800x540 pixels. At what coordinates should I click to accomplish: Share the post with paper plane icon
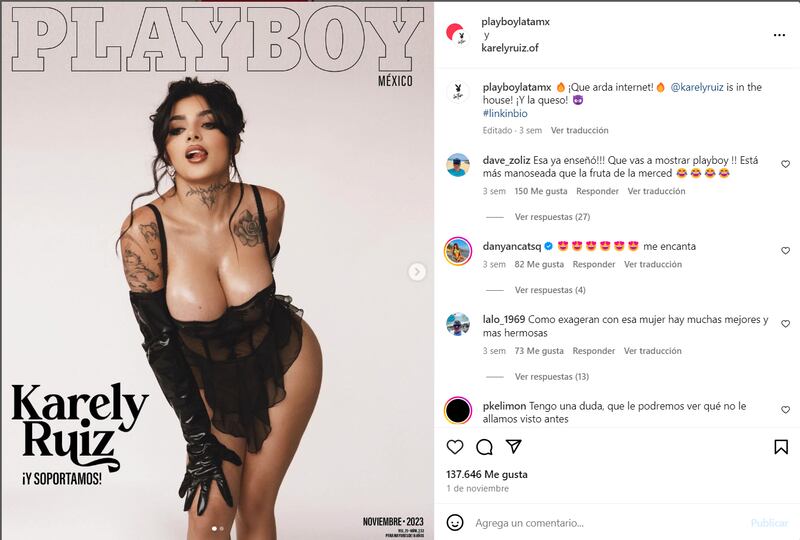[514, 447]
